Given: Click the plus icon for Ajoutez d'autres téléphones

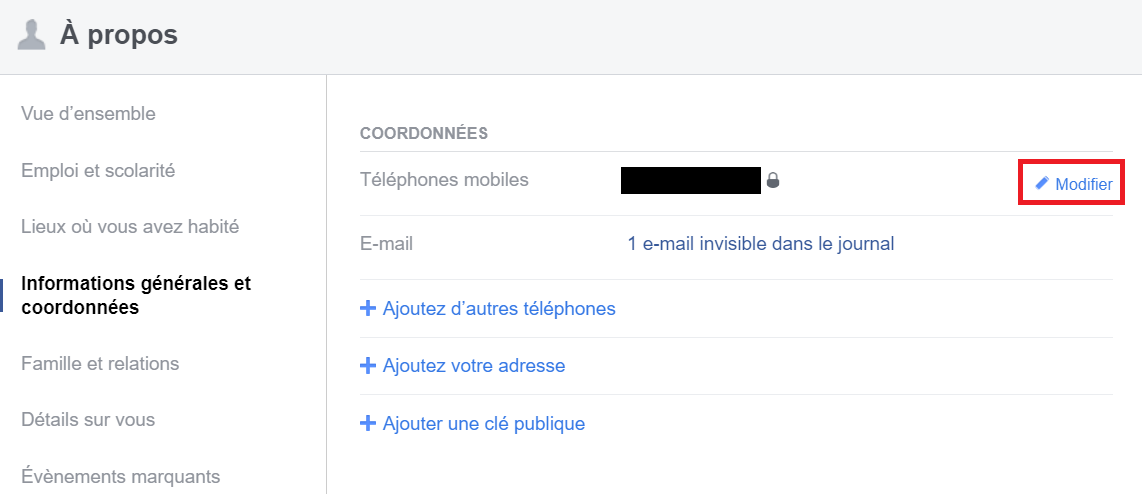Looking at the screenshot, I should coord(368,309).
